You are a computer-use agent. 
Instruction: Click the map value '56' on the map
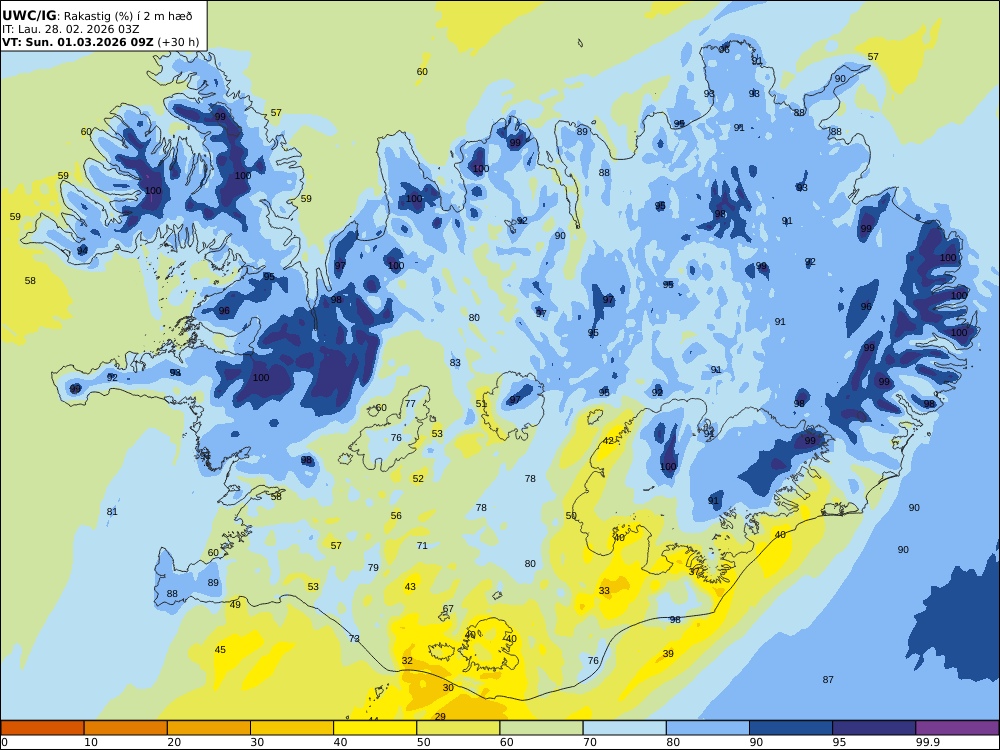pos(396,515)
